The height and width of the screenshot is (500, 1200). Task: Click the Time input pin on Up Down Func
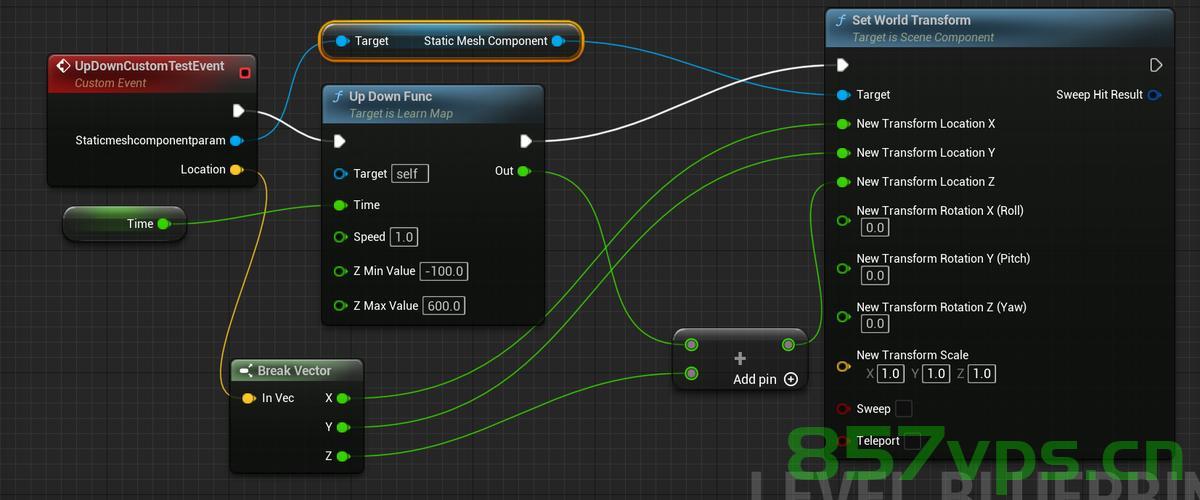tap(340, 205)
